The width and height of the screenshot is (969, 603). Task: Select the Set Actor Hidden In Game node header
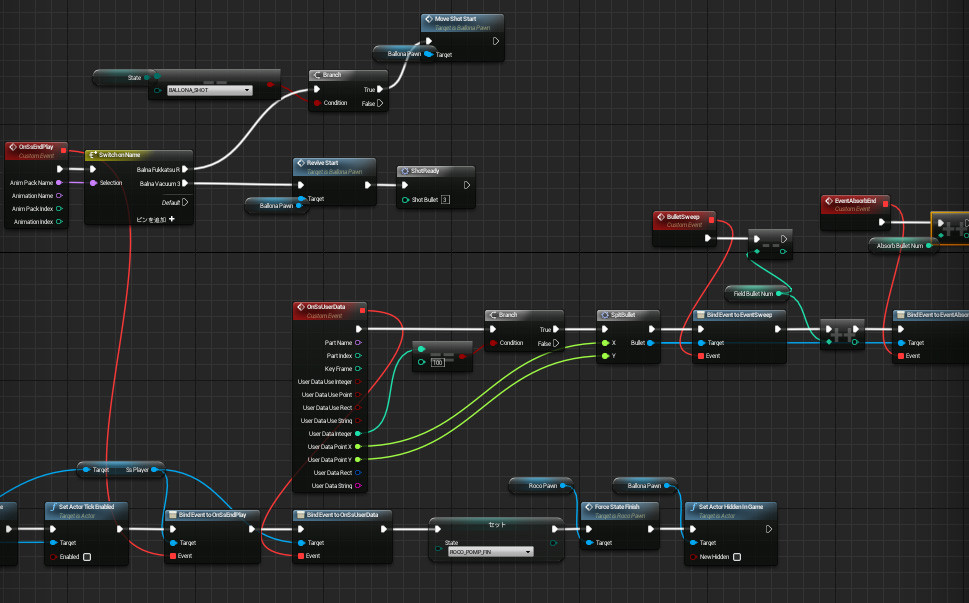[730, 510]
